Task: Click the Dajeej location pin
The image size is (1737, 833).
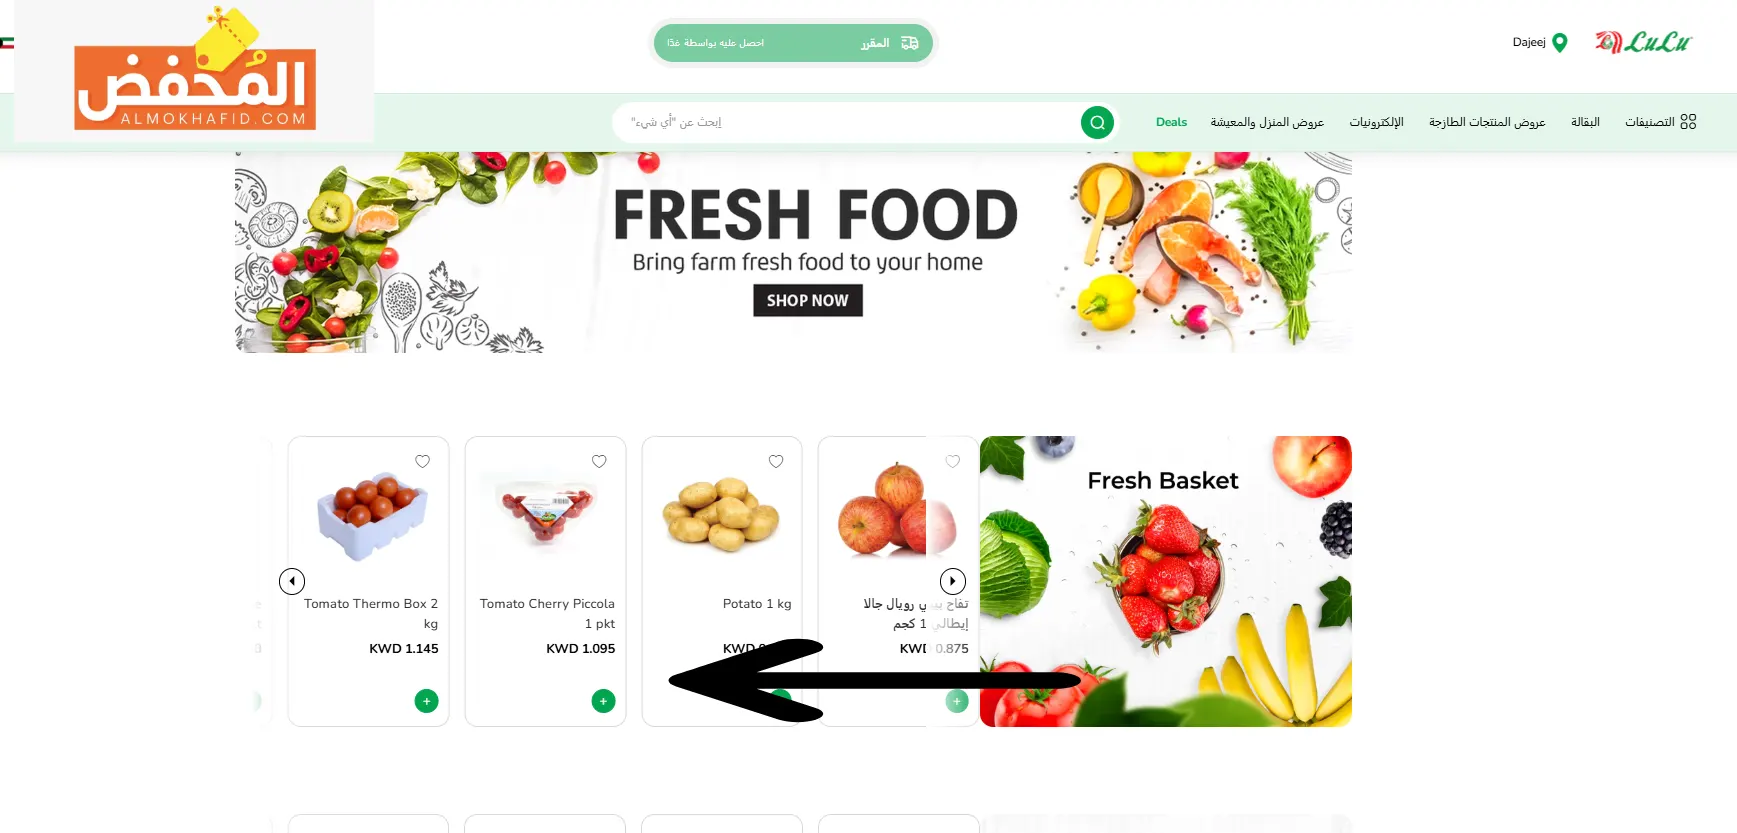Action: 1559,42
